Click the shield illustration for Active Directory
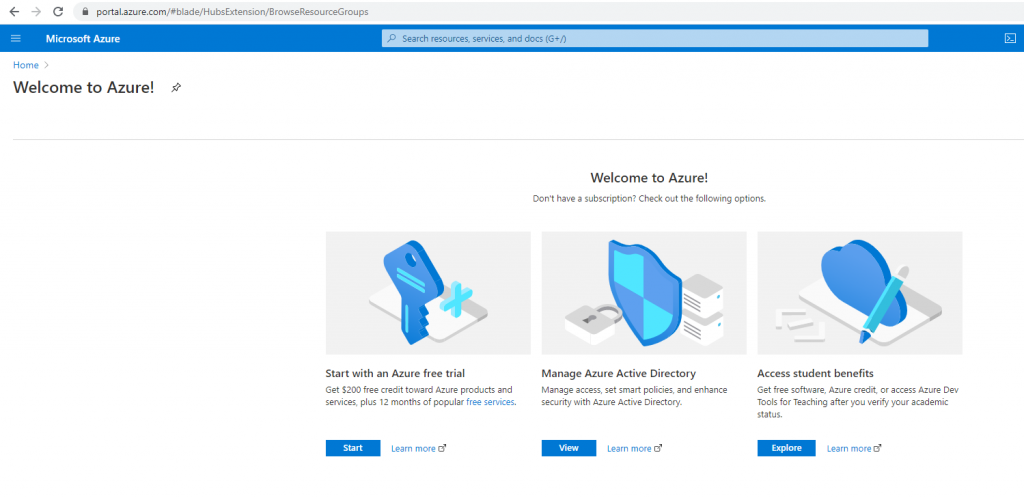Viewport: 1024px width, 498px height. 644,293
